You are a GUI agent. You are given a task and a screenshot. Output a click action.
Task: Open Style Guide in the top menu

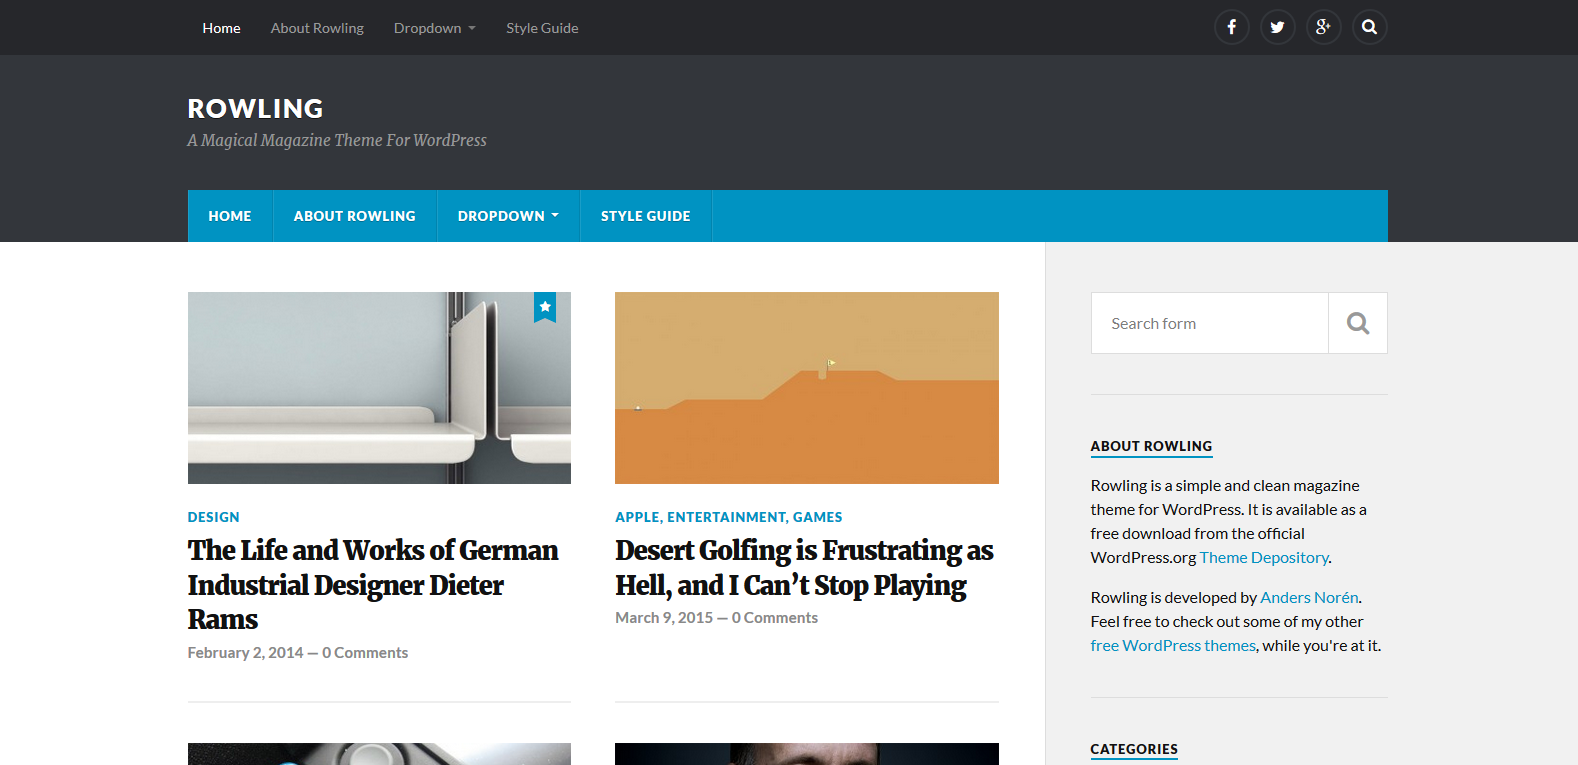[542, 28]
